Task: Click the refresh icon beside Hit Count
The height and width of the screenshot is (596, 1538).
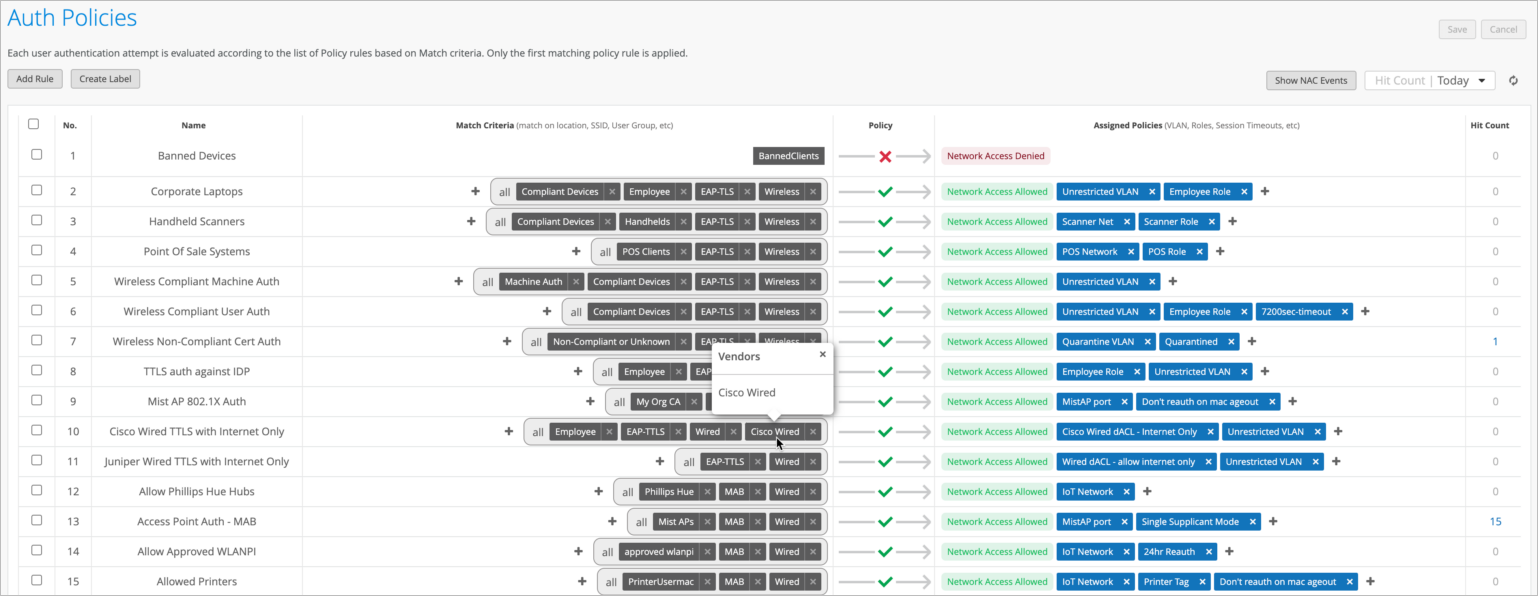Action: (1513, 81)
